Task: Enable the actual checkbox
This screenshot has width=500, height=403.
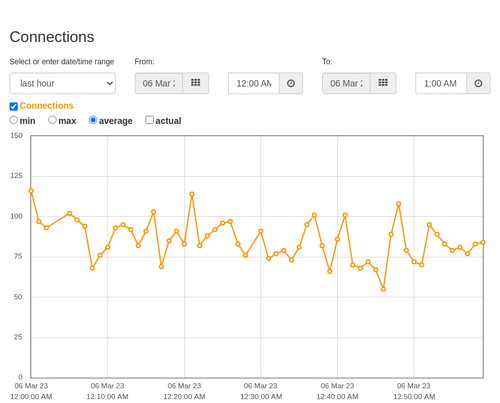Action: (150, 120)
